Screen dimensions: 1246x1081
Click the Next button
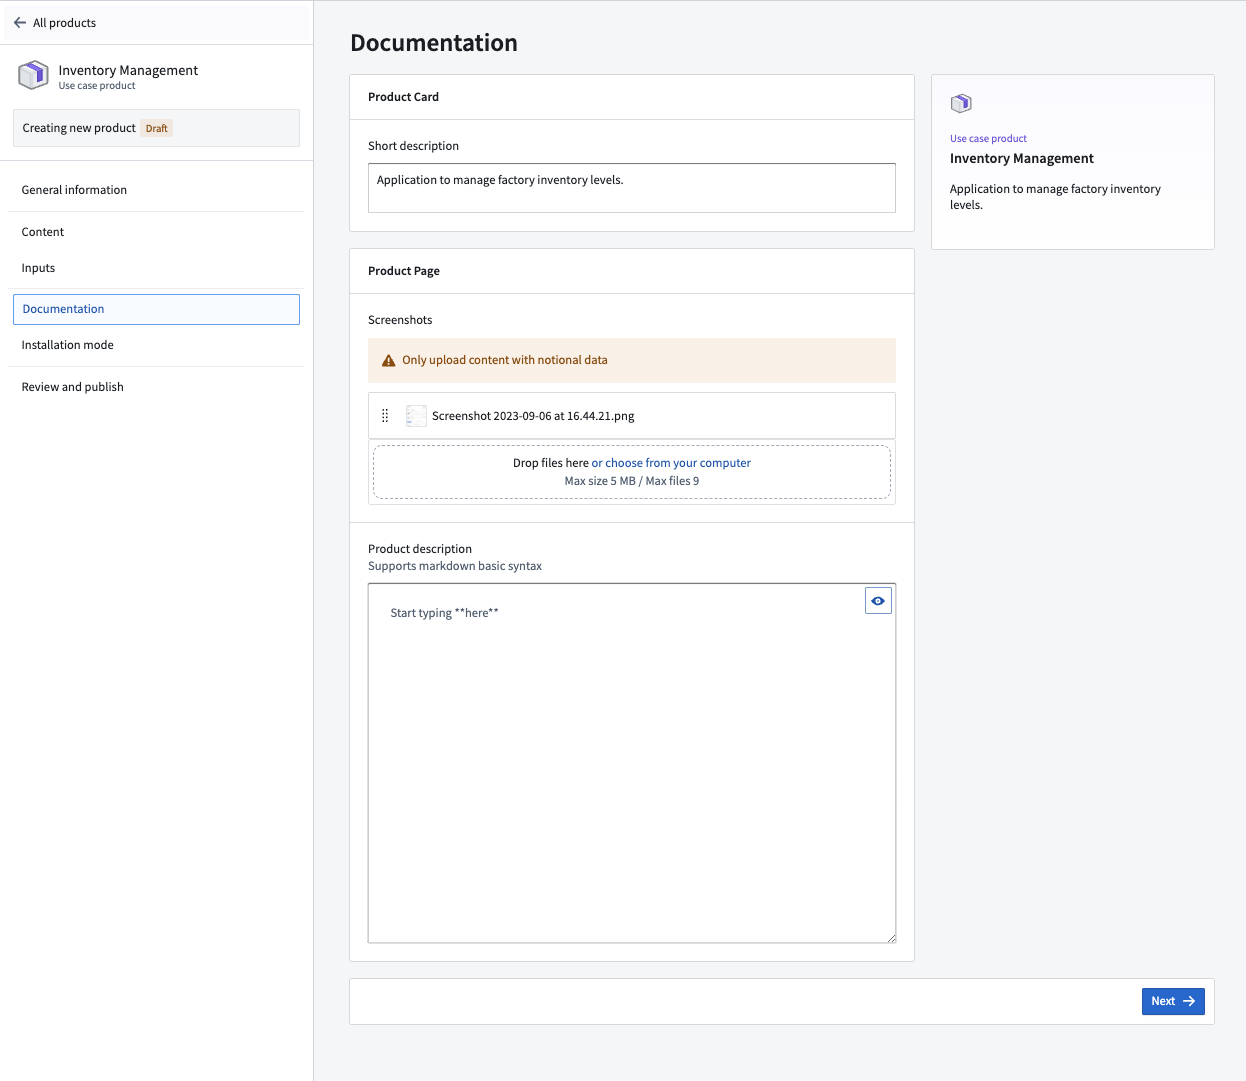pyautogui.click(x=1173, y=1001)
